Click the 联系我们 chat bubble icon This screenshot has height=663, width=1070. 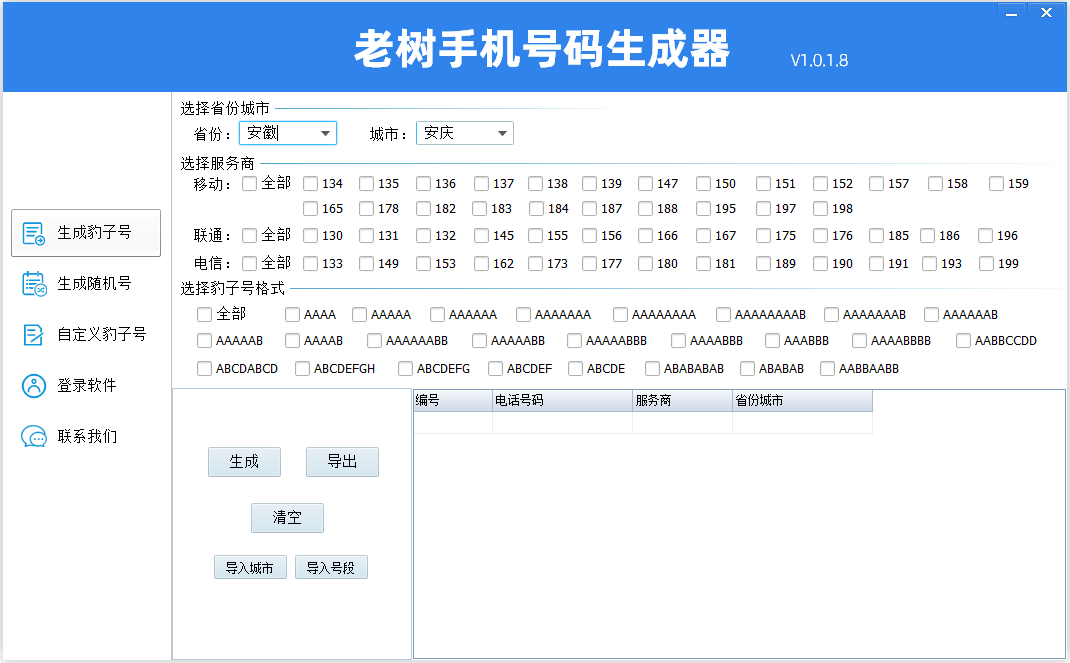pyautogui.click(x=33, y=437)
